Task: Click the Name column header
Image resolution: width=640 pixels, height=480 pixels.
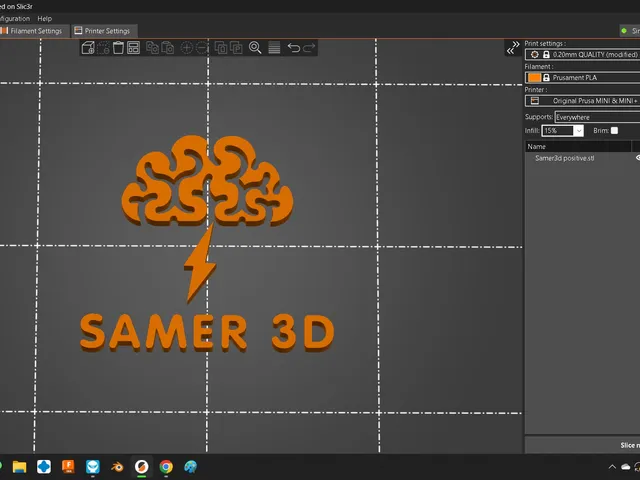Action: (578, 147)
